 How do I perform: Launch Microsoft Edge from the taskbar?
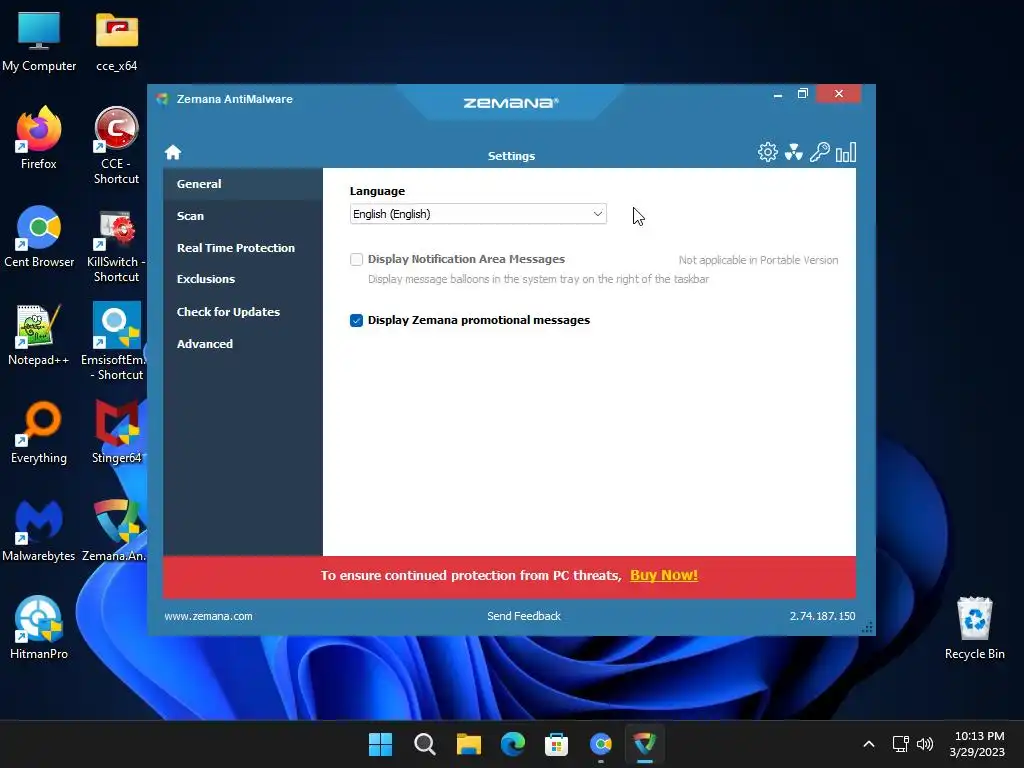click(513, 744)
